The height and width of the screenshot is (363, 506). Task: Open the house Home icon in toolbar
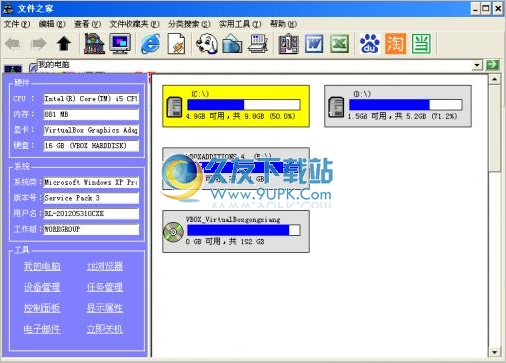[94, 44]
